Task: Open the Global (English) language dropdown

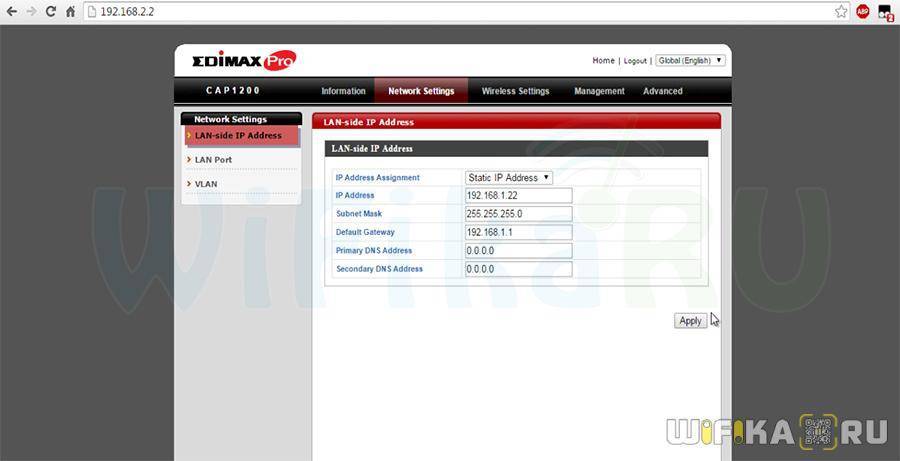Action: coord(690,60)
